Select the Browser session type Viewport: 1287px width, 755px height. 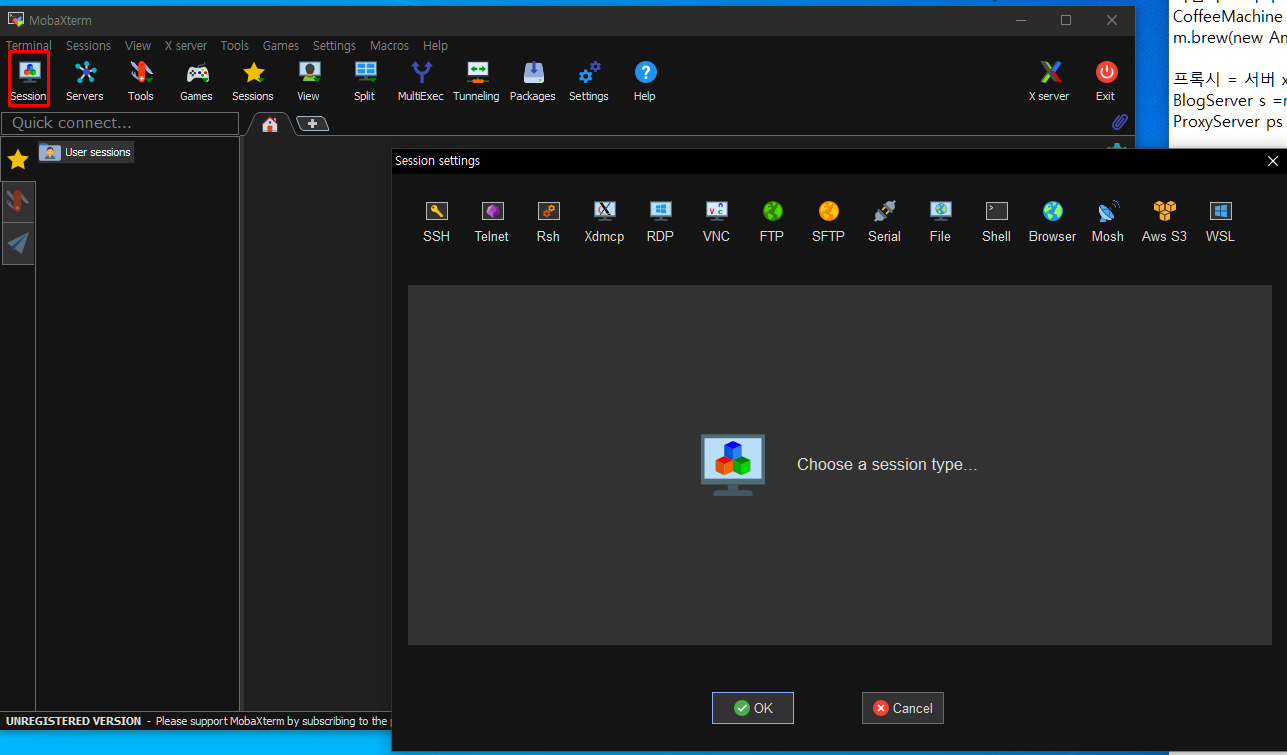[1052, 222]
